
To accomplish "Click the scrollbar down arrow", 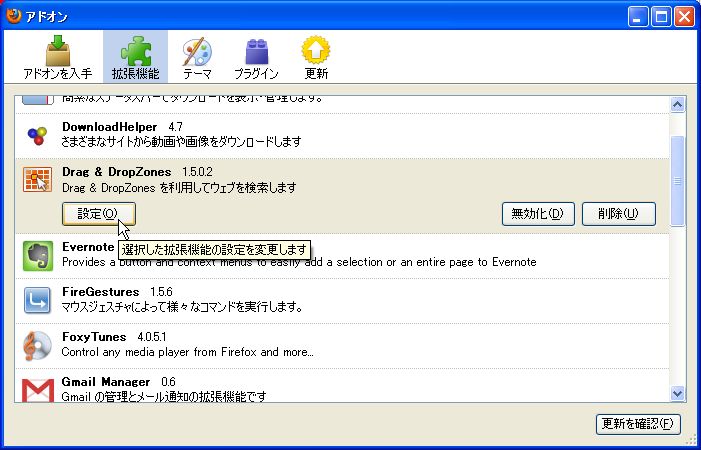I will (x=677, y=393).
